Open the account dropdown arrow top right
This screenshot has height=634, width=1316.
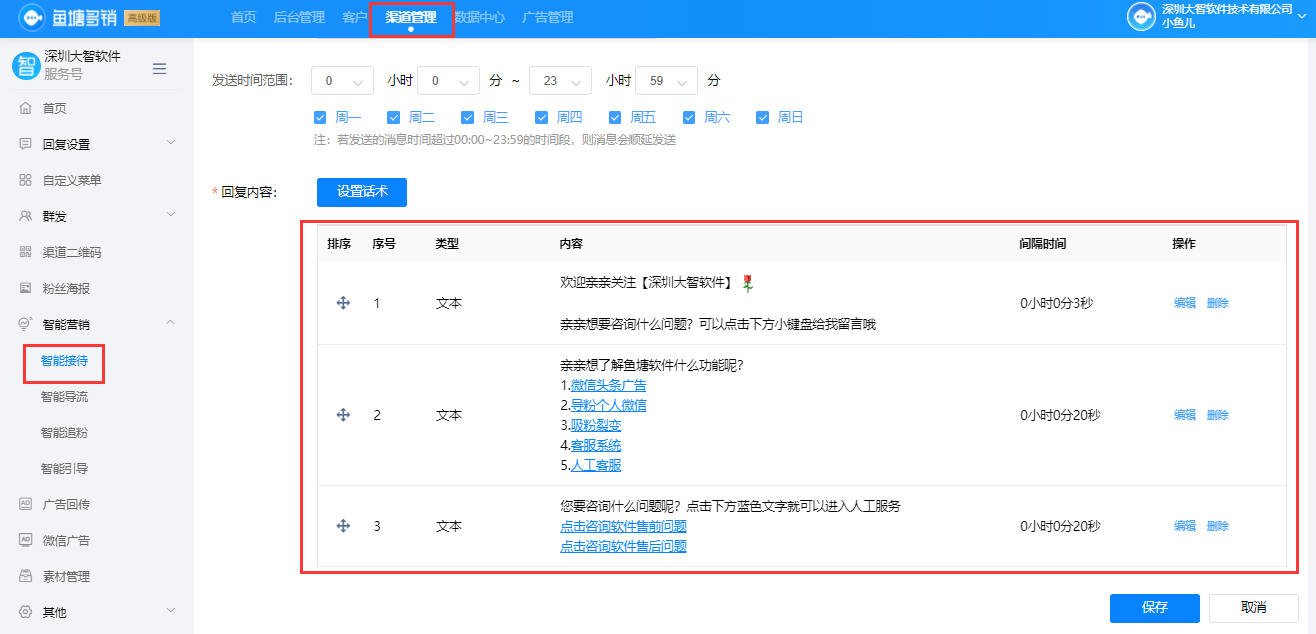click(1301, 17)
